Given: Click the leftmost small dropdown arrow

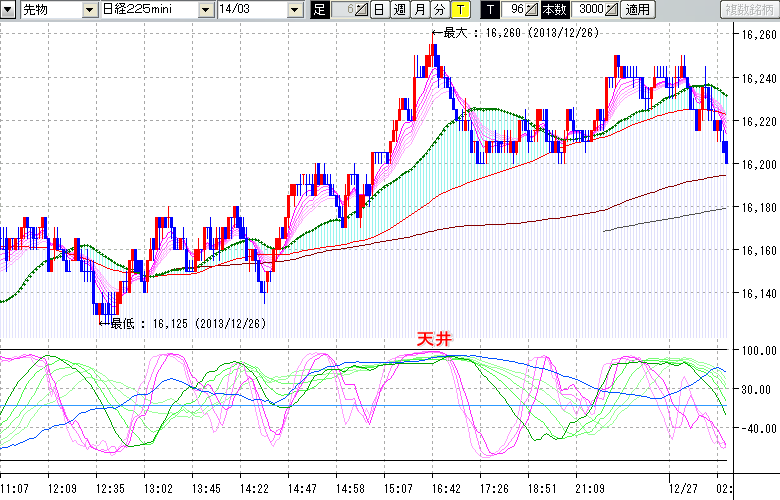Looking at the screenshot, I should click(10, 10).
